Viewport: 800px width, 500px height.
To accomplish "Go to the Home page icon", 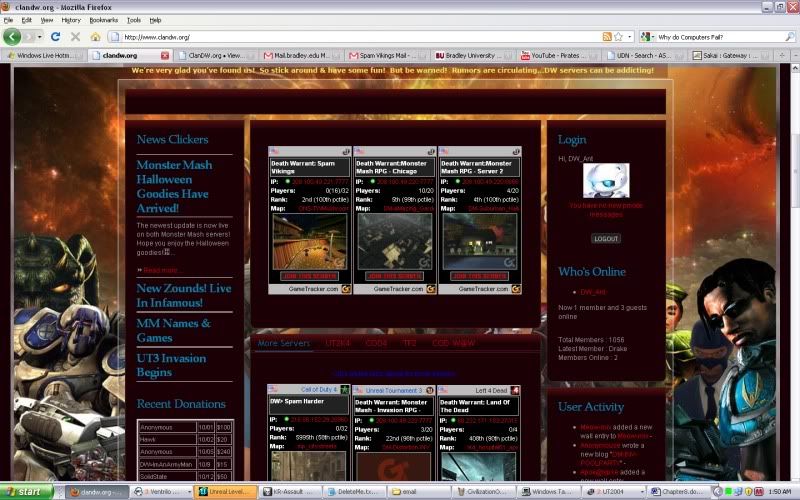I will click(95, 37).
